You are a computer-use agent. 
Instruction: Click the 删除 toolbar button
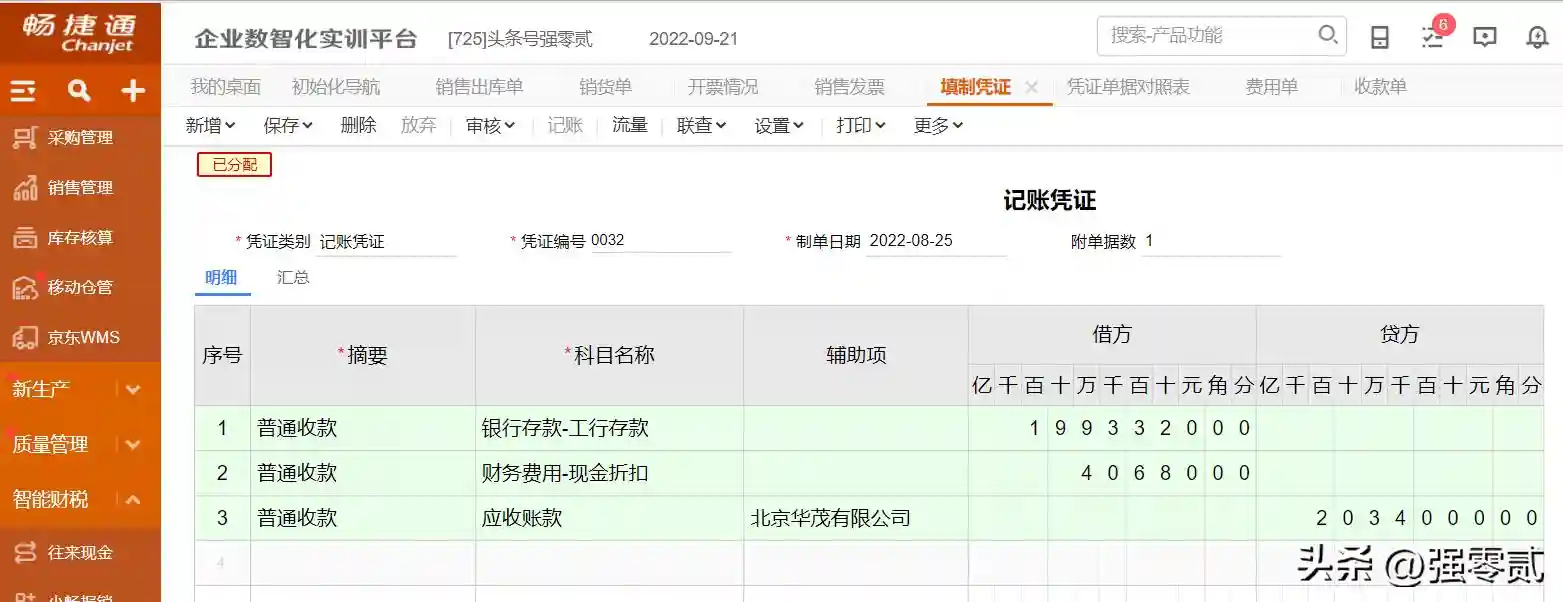(358, 125)
